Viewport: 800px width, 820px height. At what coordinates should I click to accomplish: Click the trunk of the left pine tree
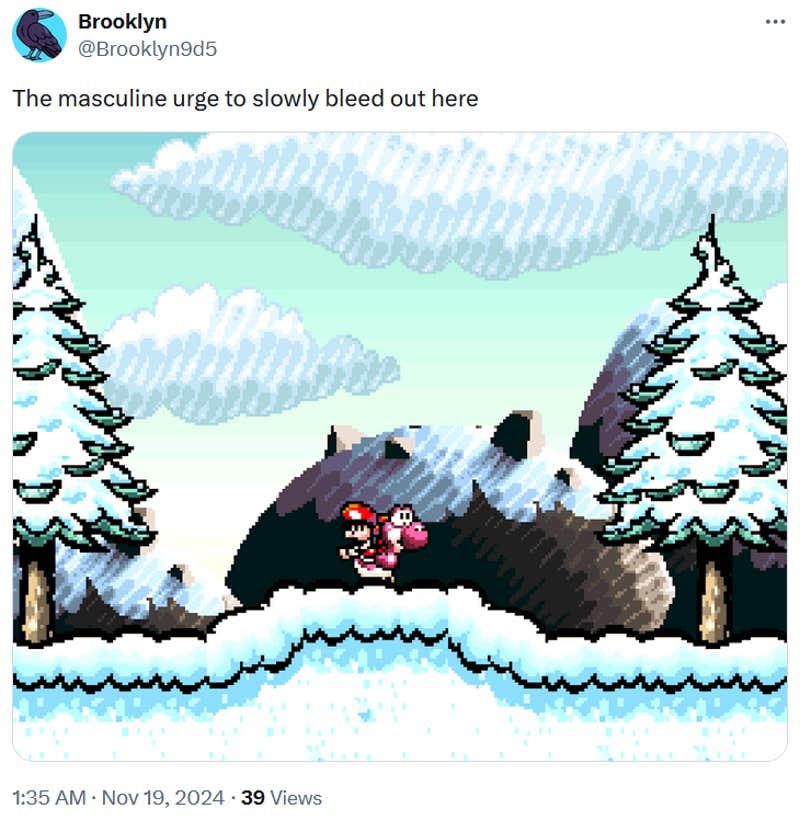coord(36,599)
